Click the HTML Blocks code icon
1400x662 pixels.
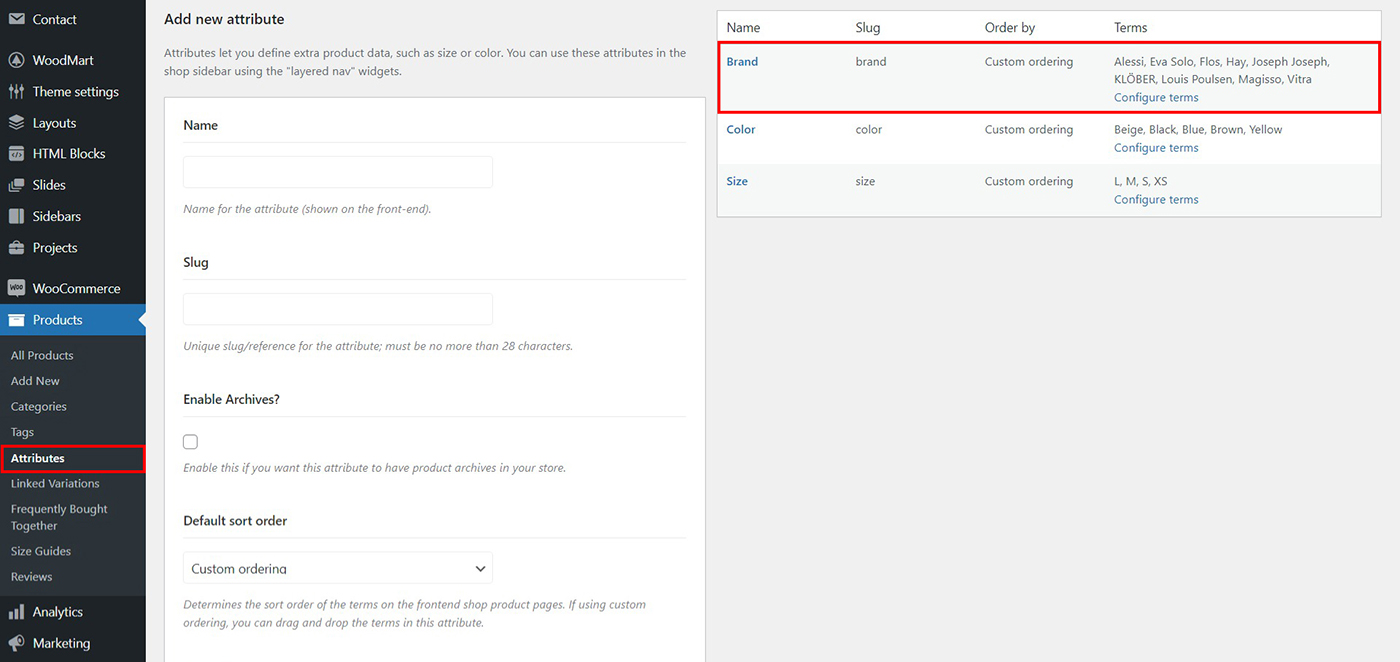[16, 154]
